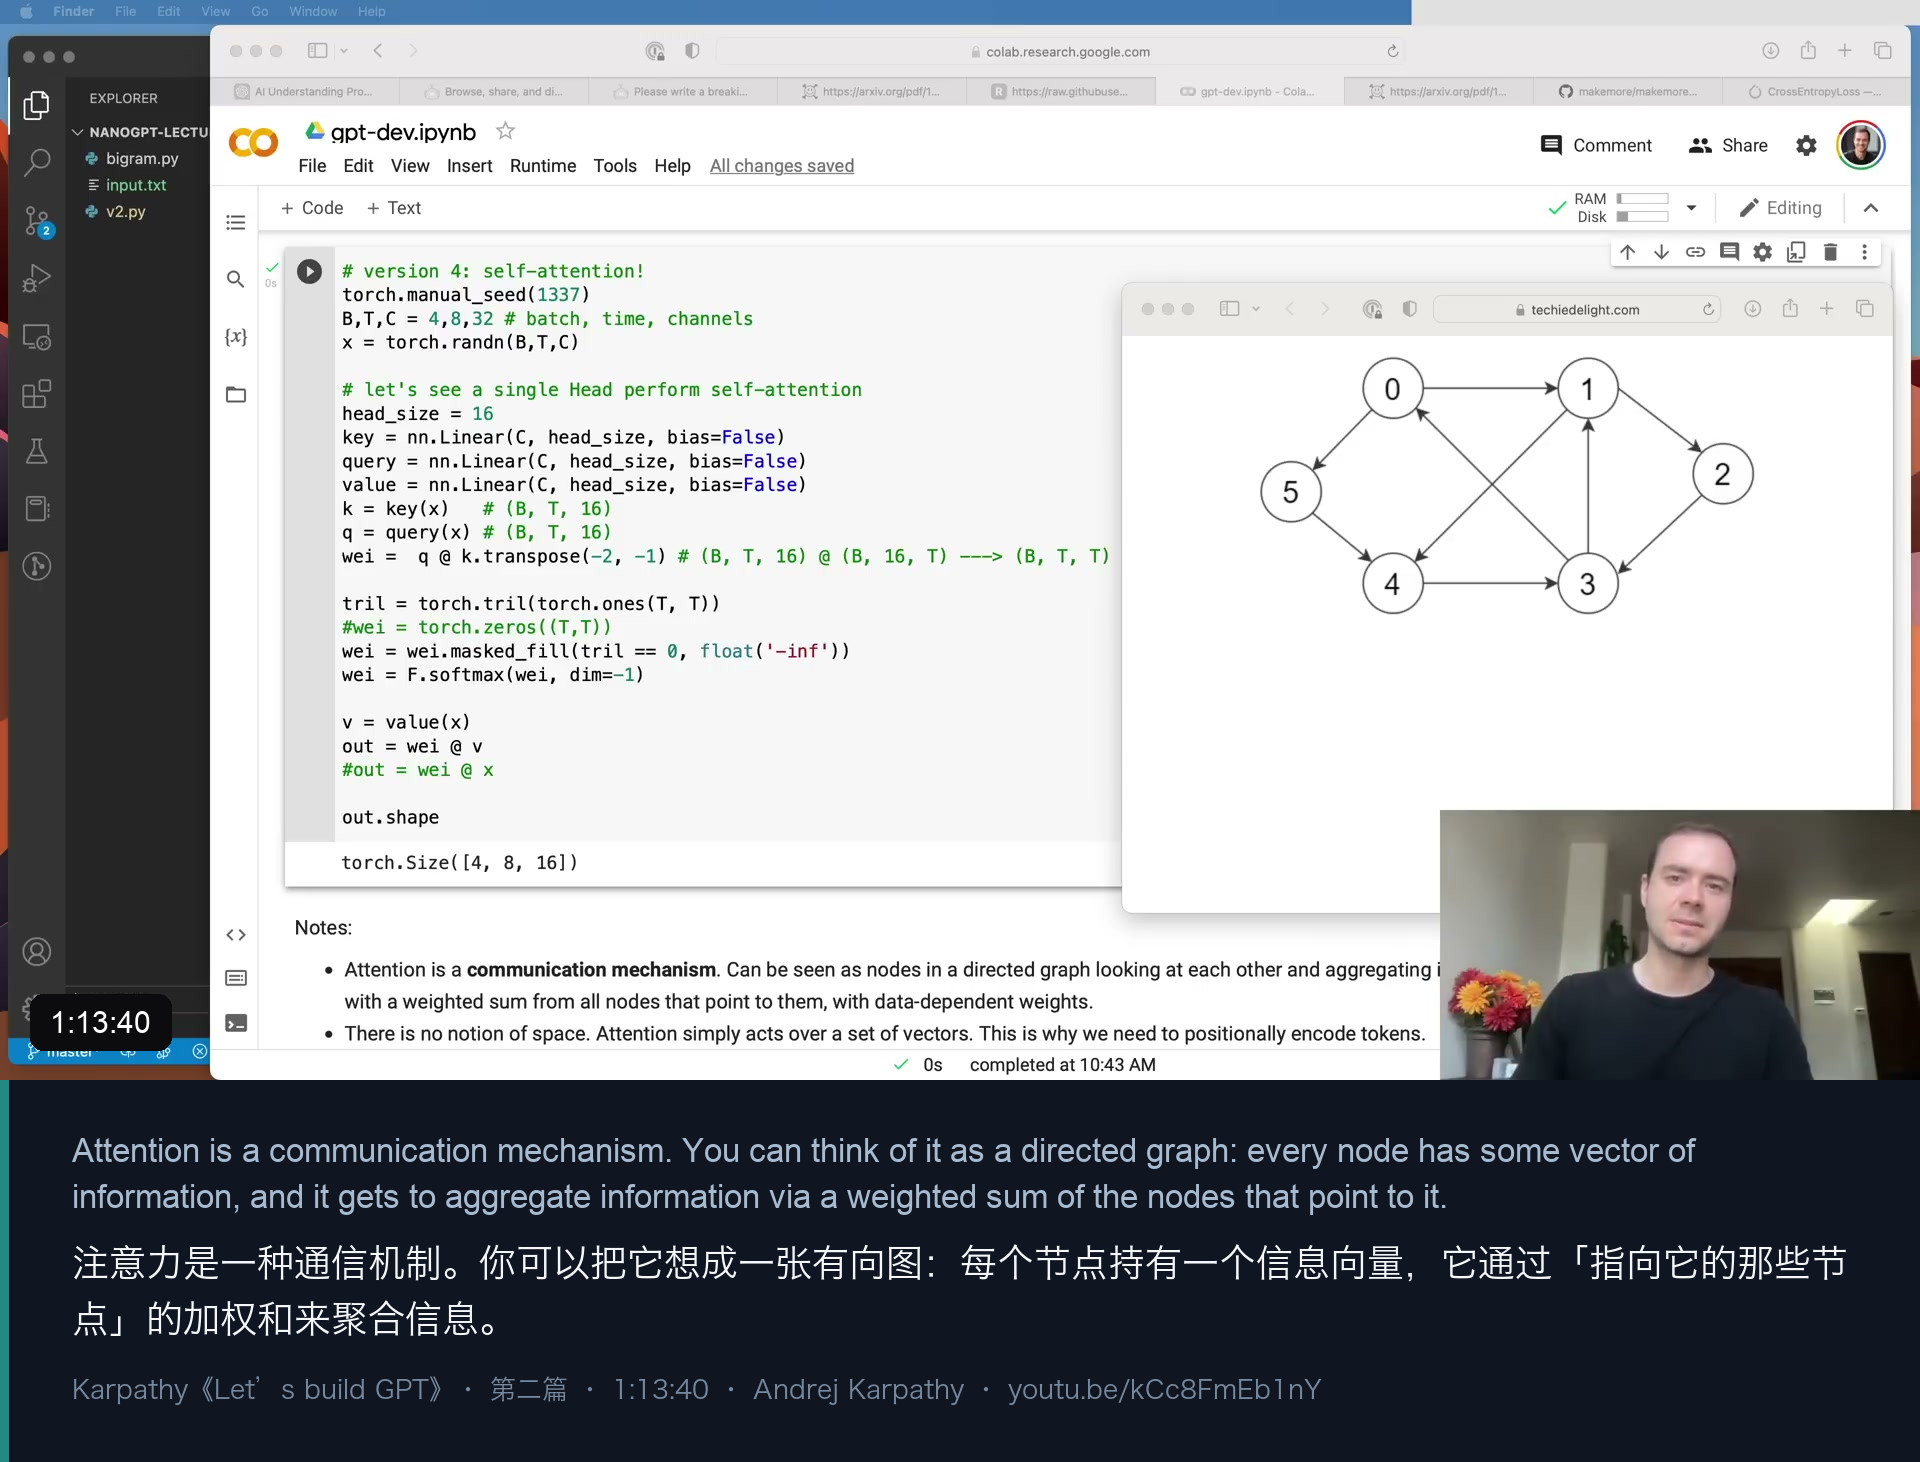Viewport: 1920px width, 1462px height.
Task: Delete the cell with trash icon
Action: (1831, 252)
